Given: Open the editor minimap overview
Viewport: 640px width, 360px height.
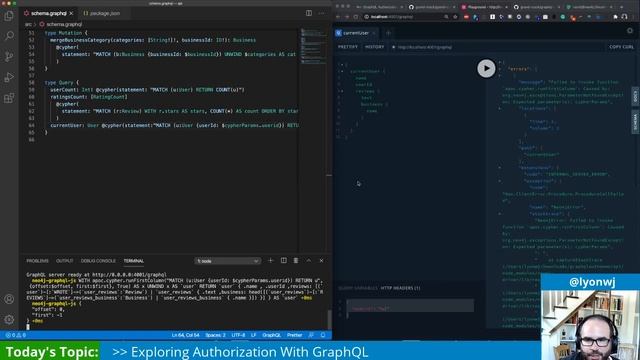Looking at the screenshot, I should tap(313, 47).
